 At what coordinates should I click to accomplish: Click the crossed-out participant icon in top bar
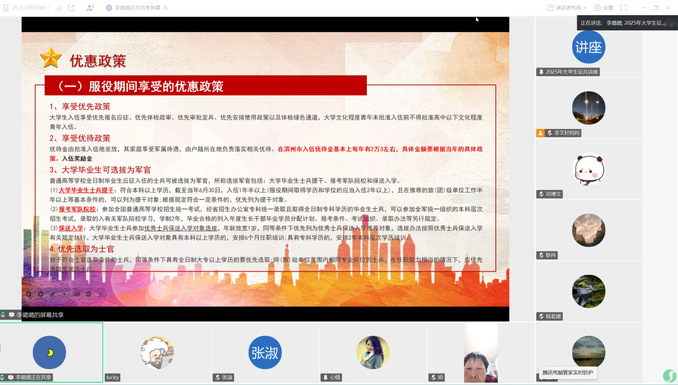point(90,7)
